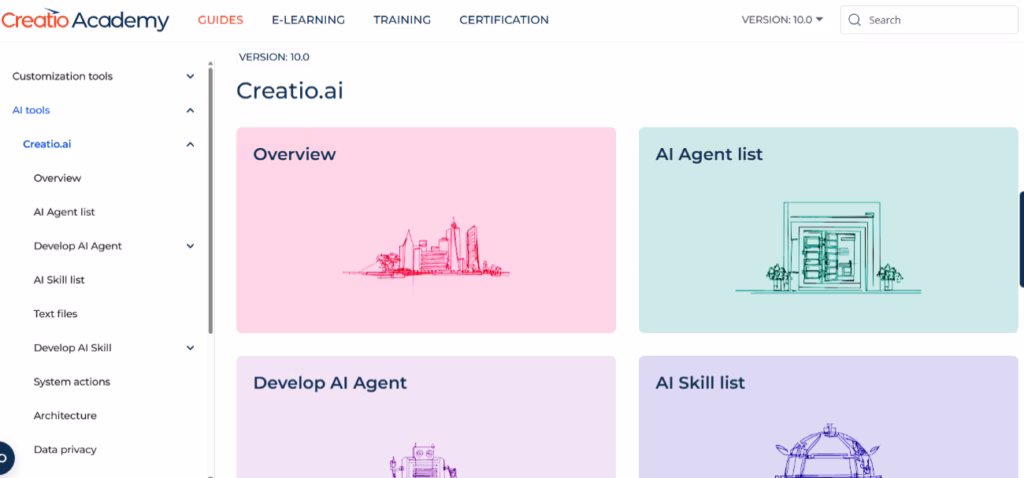Screen dimensions: 1024x478
Task: Collapse the Creatio.ai sidebar chevron
Action: [190, 144]
